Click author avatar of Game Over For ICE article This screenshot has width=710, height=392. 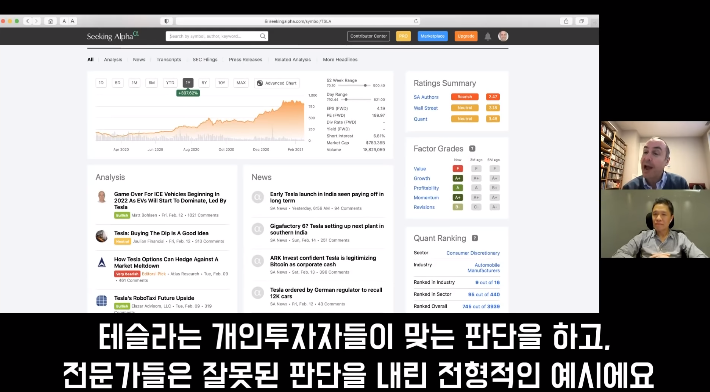click(x=102, y=196)
